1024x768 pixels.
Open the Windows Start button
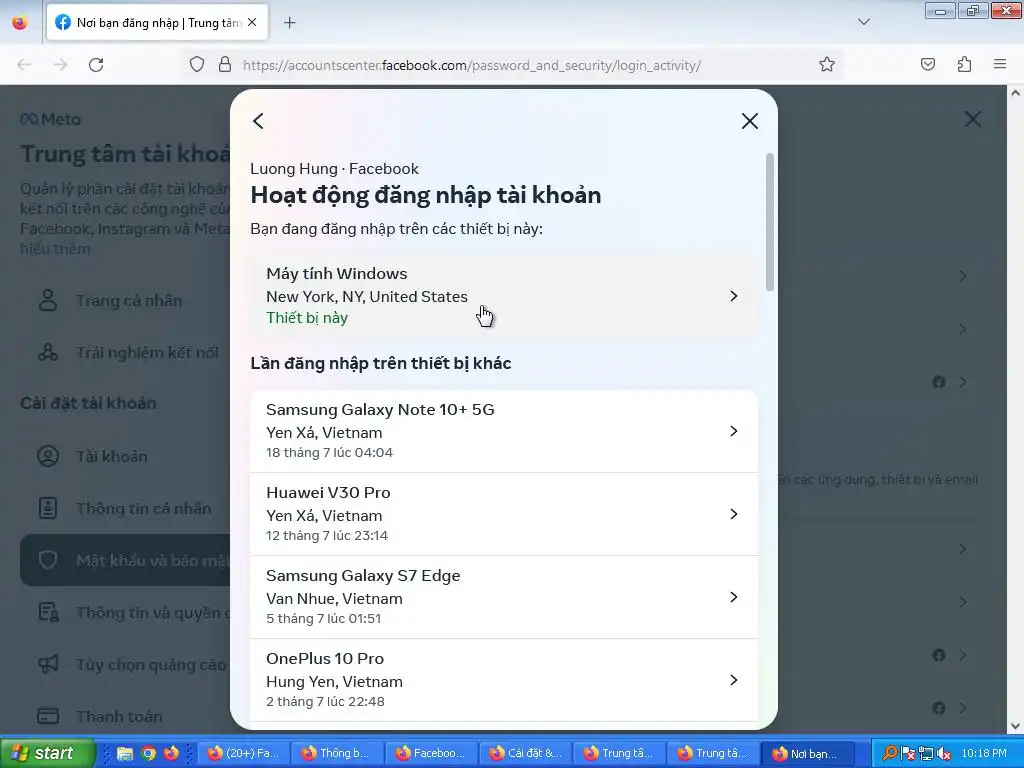click(x=47, y=753)
